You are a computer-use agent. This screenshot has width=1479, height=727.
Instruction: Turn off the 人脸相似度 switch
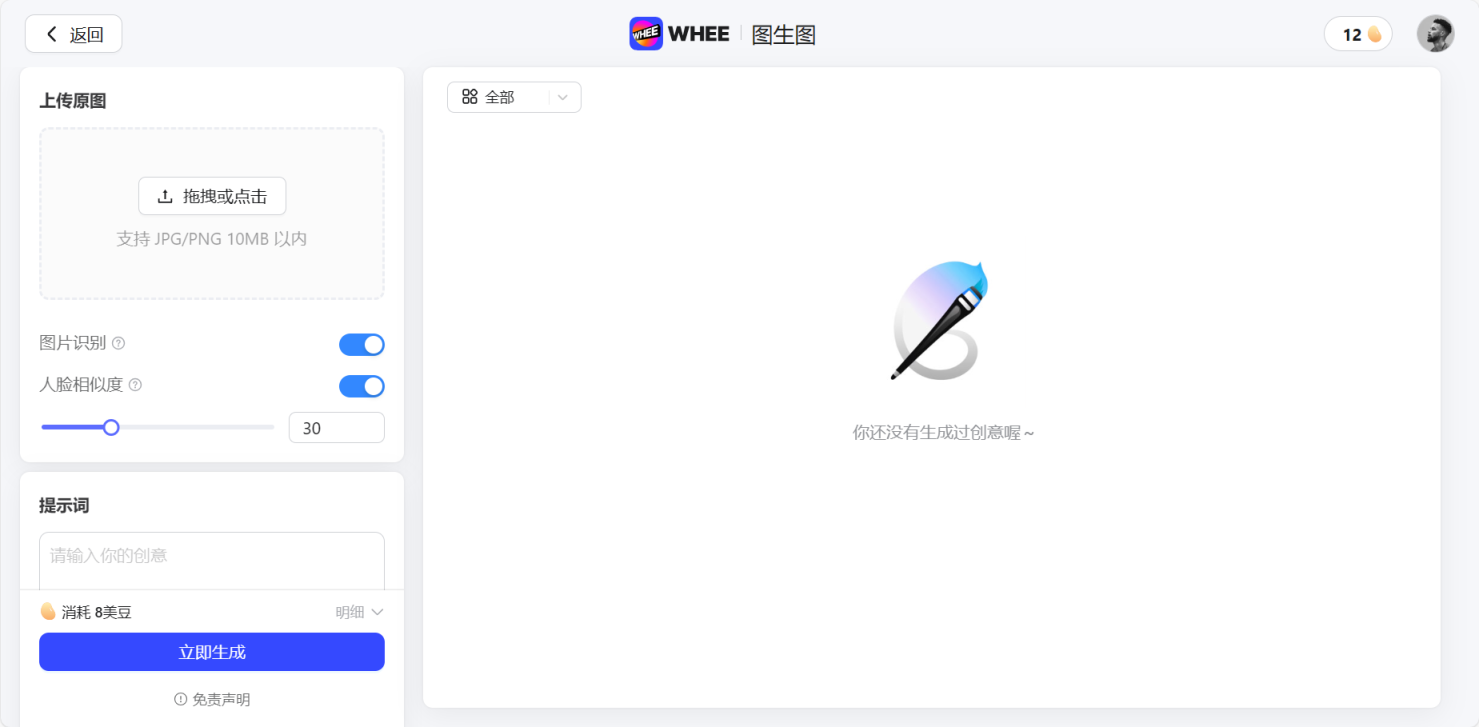pos(361,386)
